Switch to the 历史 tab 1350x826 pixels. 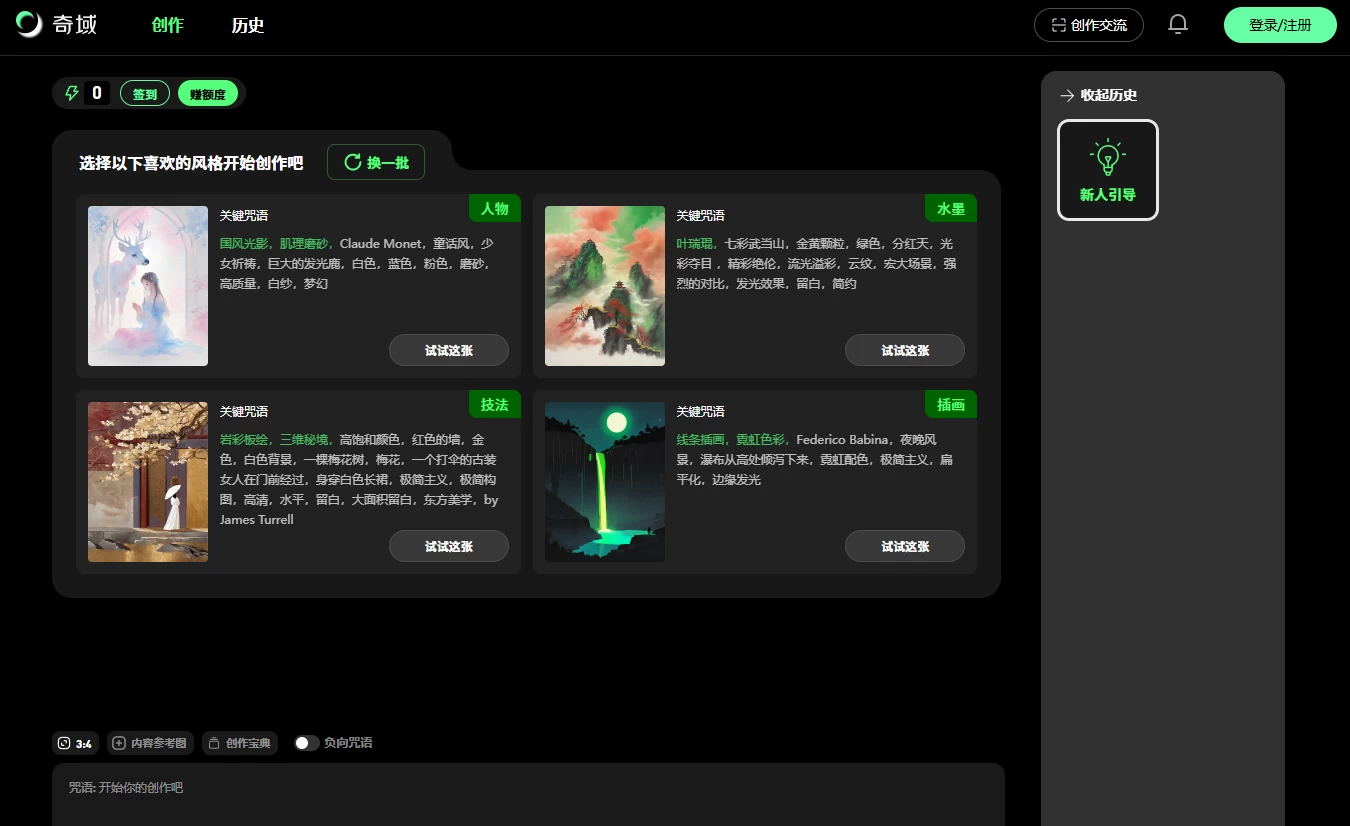pyautogui.click(x=247, y=25)
